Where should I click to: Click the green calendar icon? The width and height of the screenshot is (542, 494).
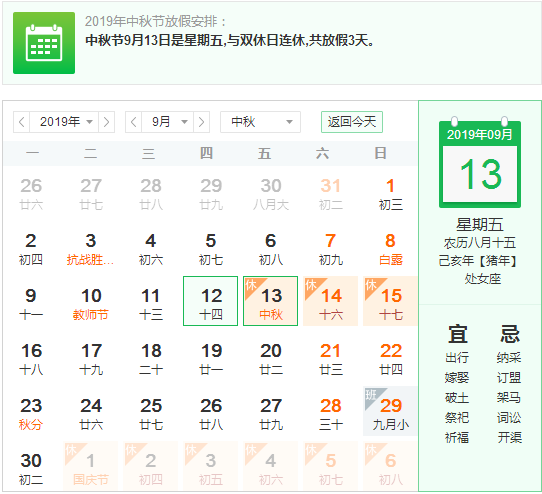44,43
